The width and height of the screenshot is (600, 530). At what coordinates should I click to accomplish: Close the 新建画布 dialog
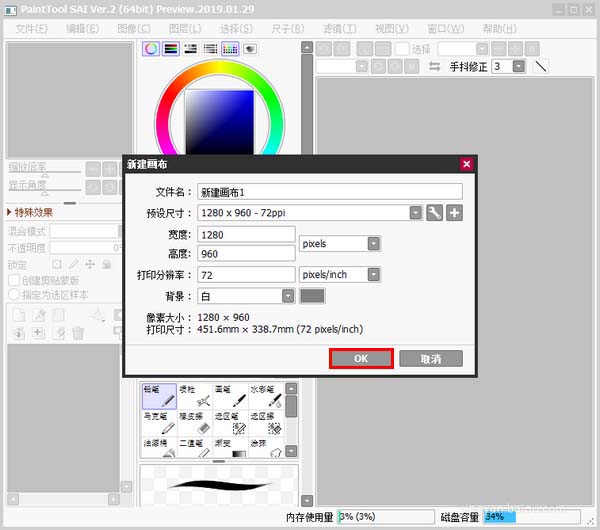[x=466, y=164]
